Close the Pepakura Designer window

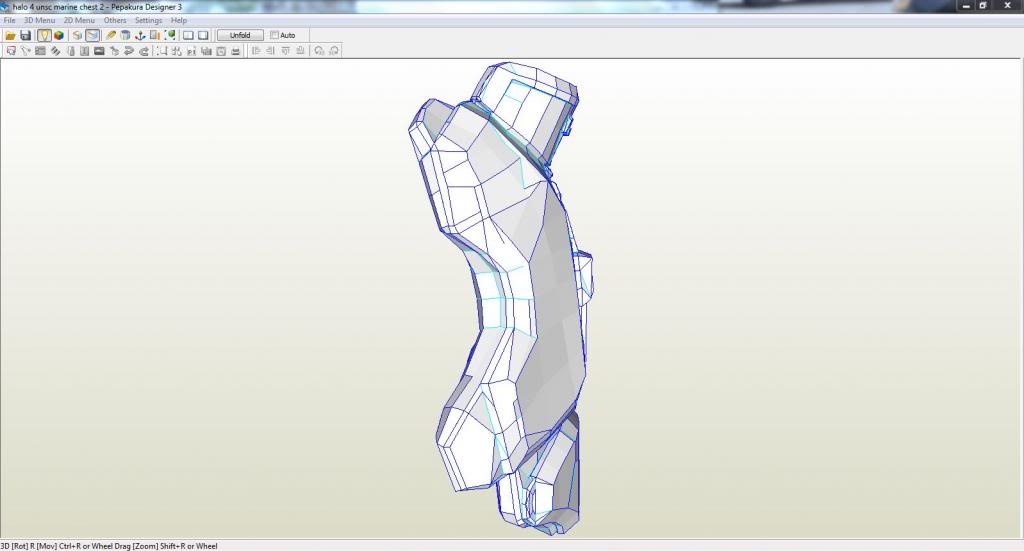point(1007,6)
